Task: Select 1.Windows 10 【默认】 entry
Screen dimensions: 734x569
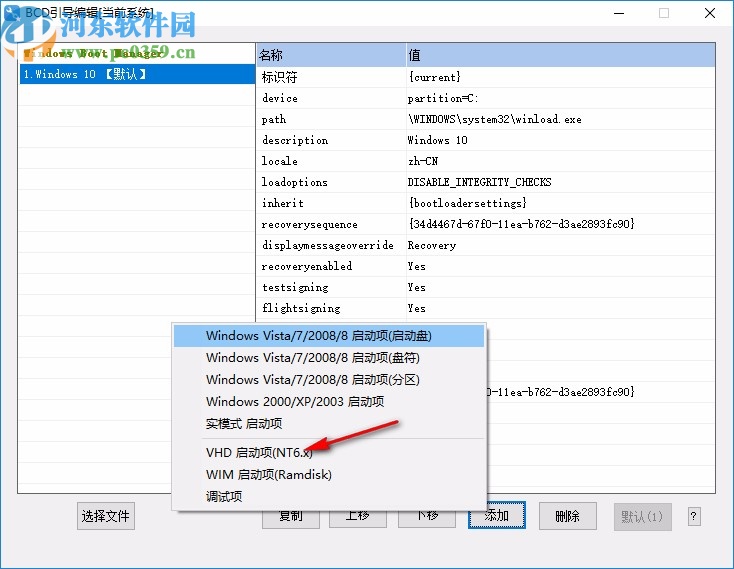Action: 137,74
